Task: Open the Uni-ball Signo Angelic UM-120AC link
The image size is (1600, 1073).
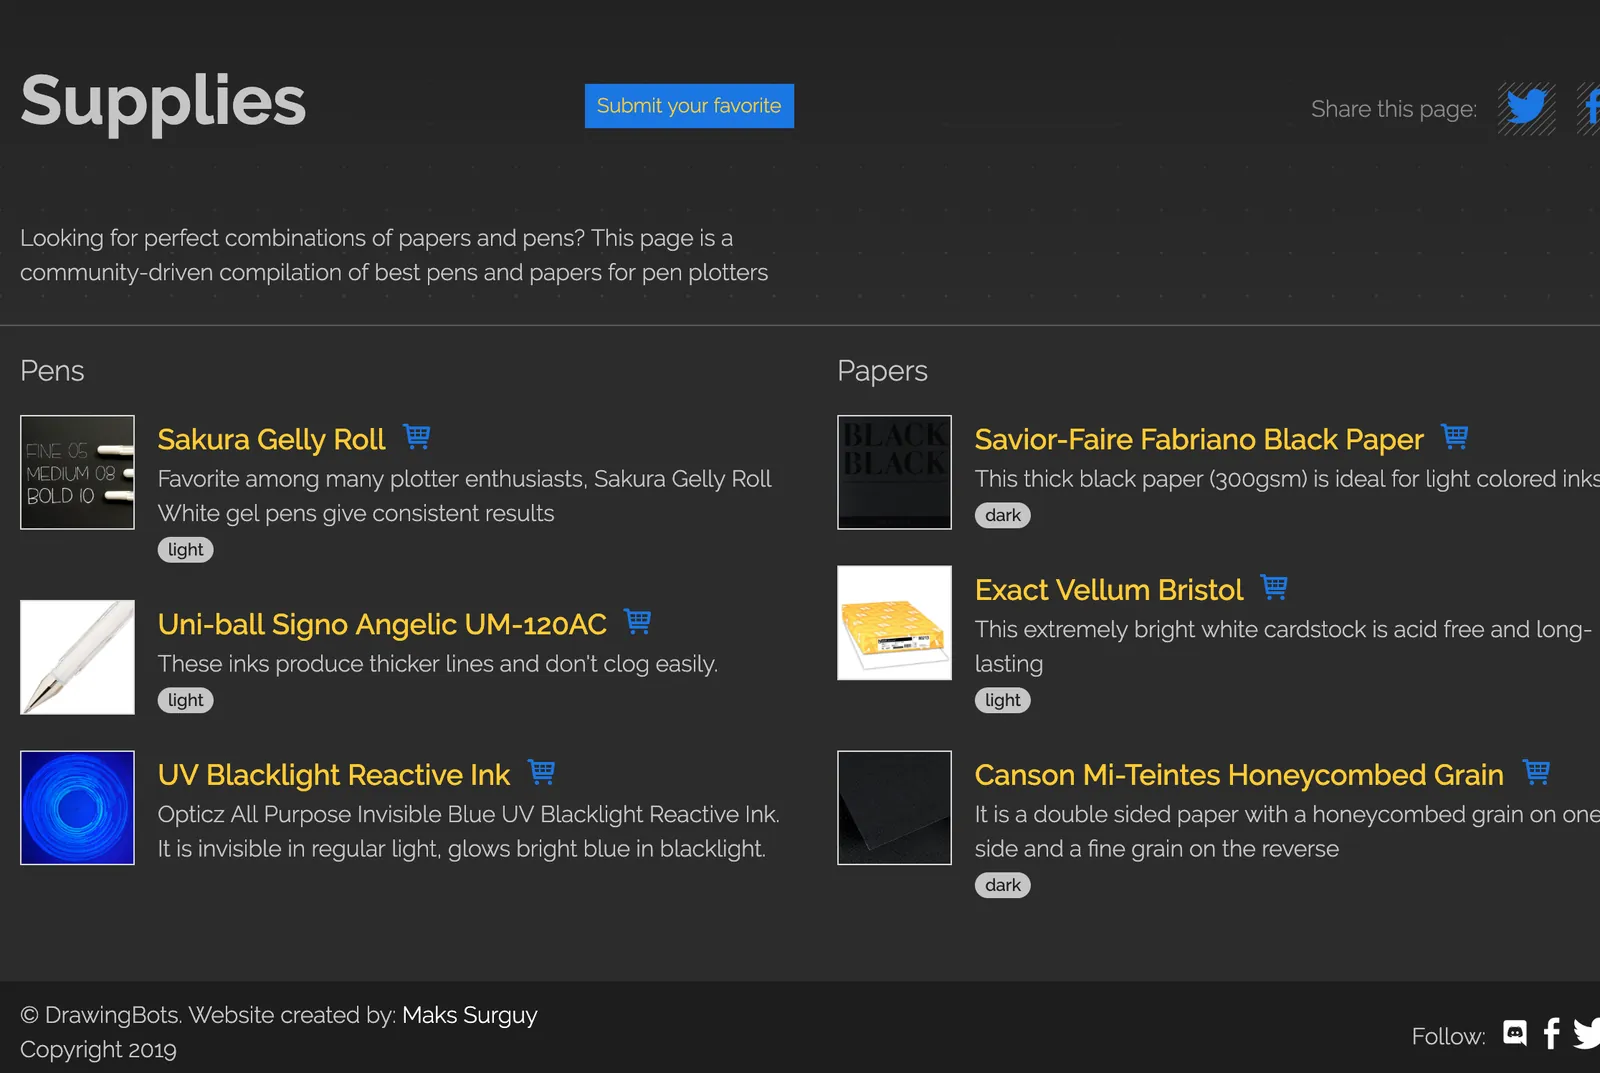Action: [382, 624]
